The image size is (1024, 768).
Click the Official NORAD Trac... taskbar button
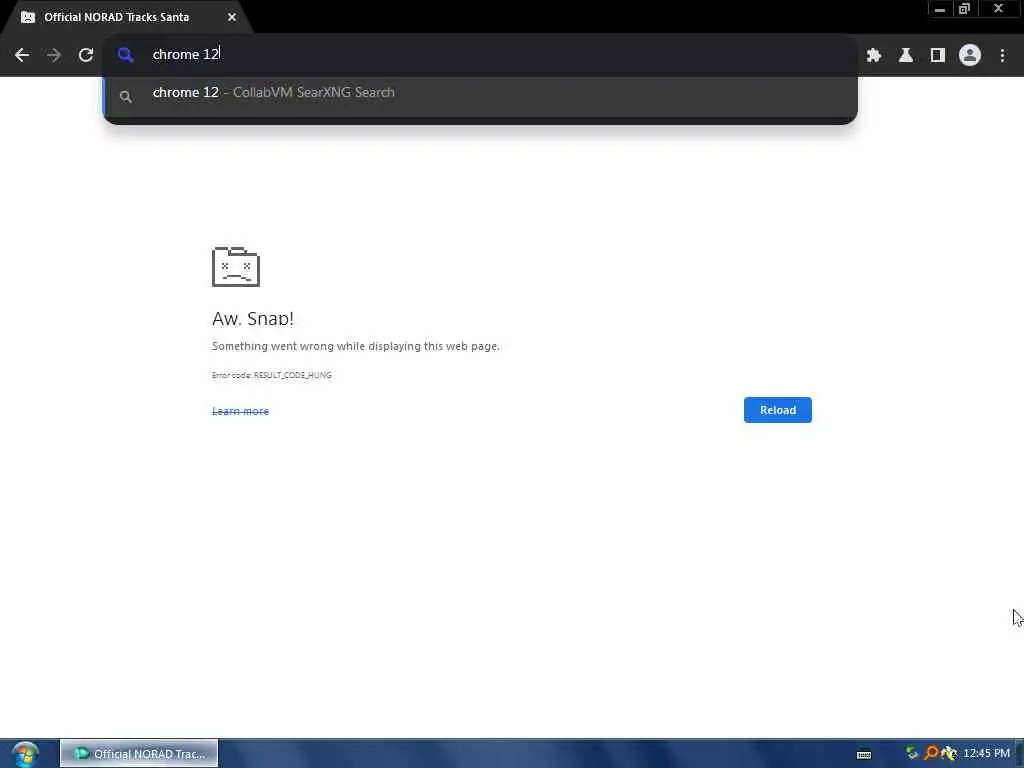pyautogui.click(x=139, y=754)
